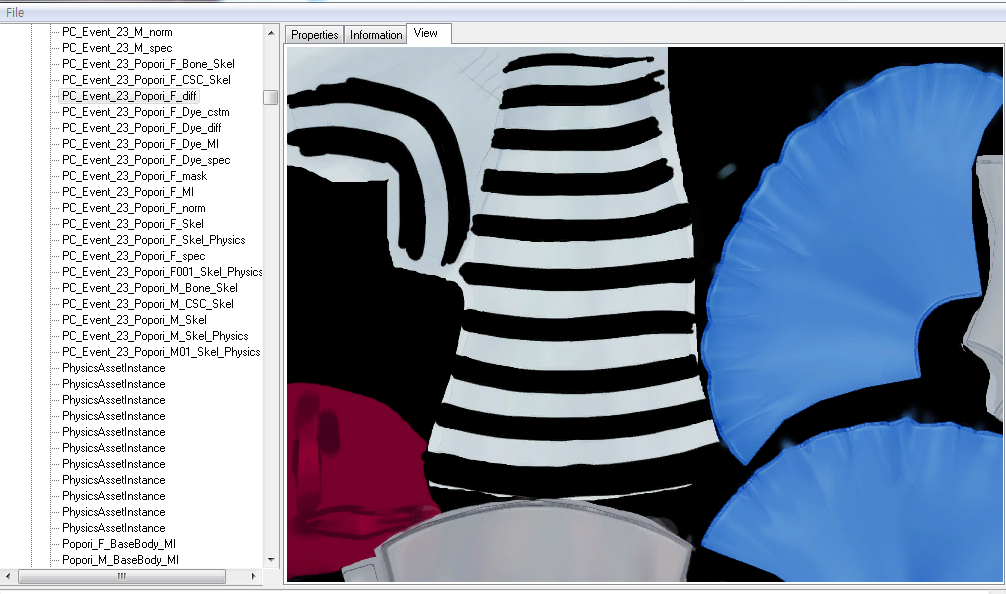The width and height of the screenshot is (1006, 594).
Task: Select the View tab
Action: click(426, 33)
